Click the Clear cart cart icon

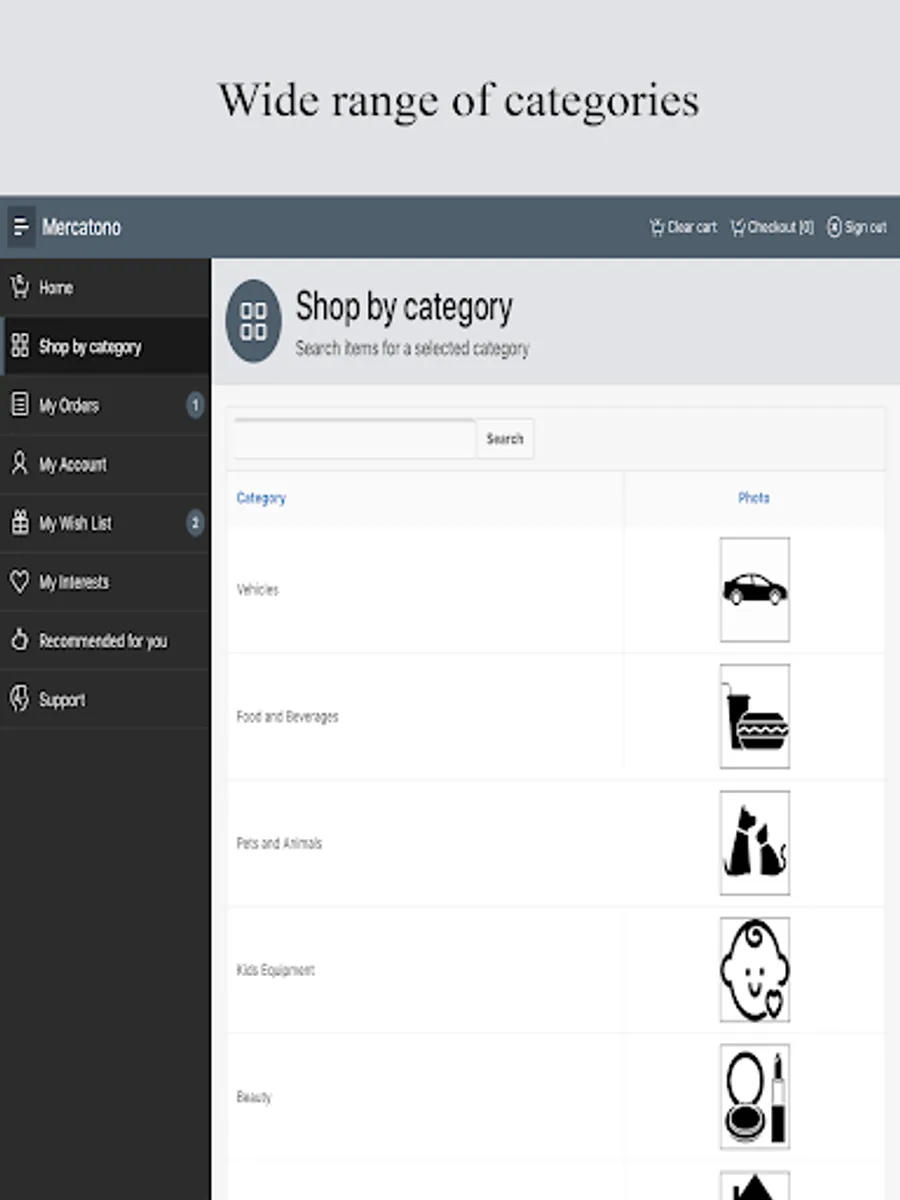point(657,227)
